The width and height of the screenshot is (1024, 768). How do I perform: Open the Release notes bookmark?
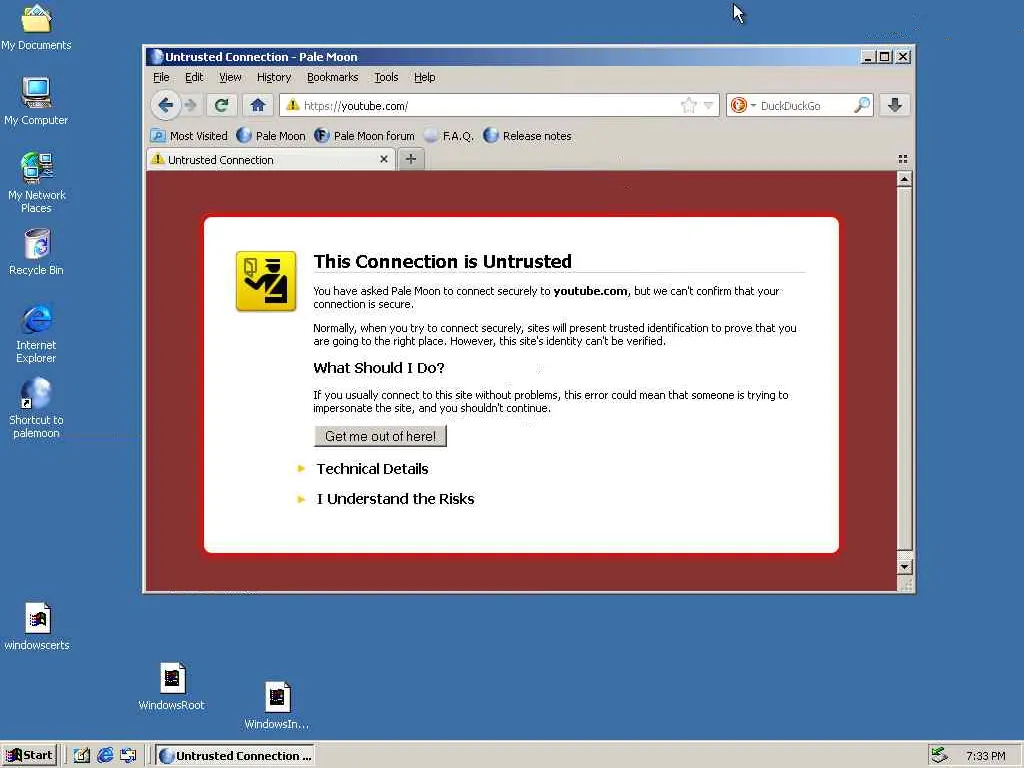coord(528,136)
